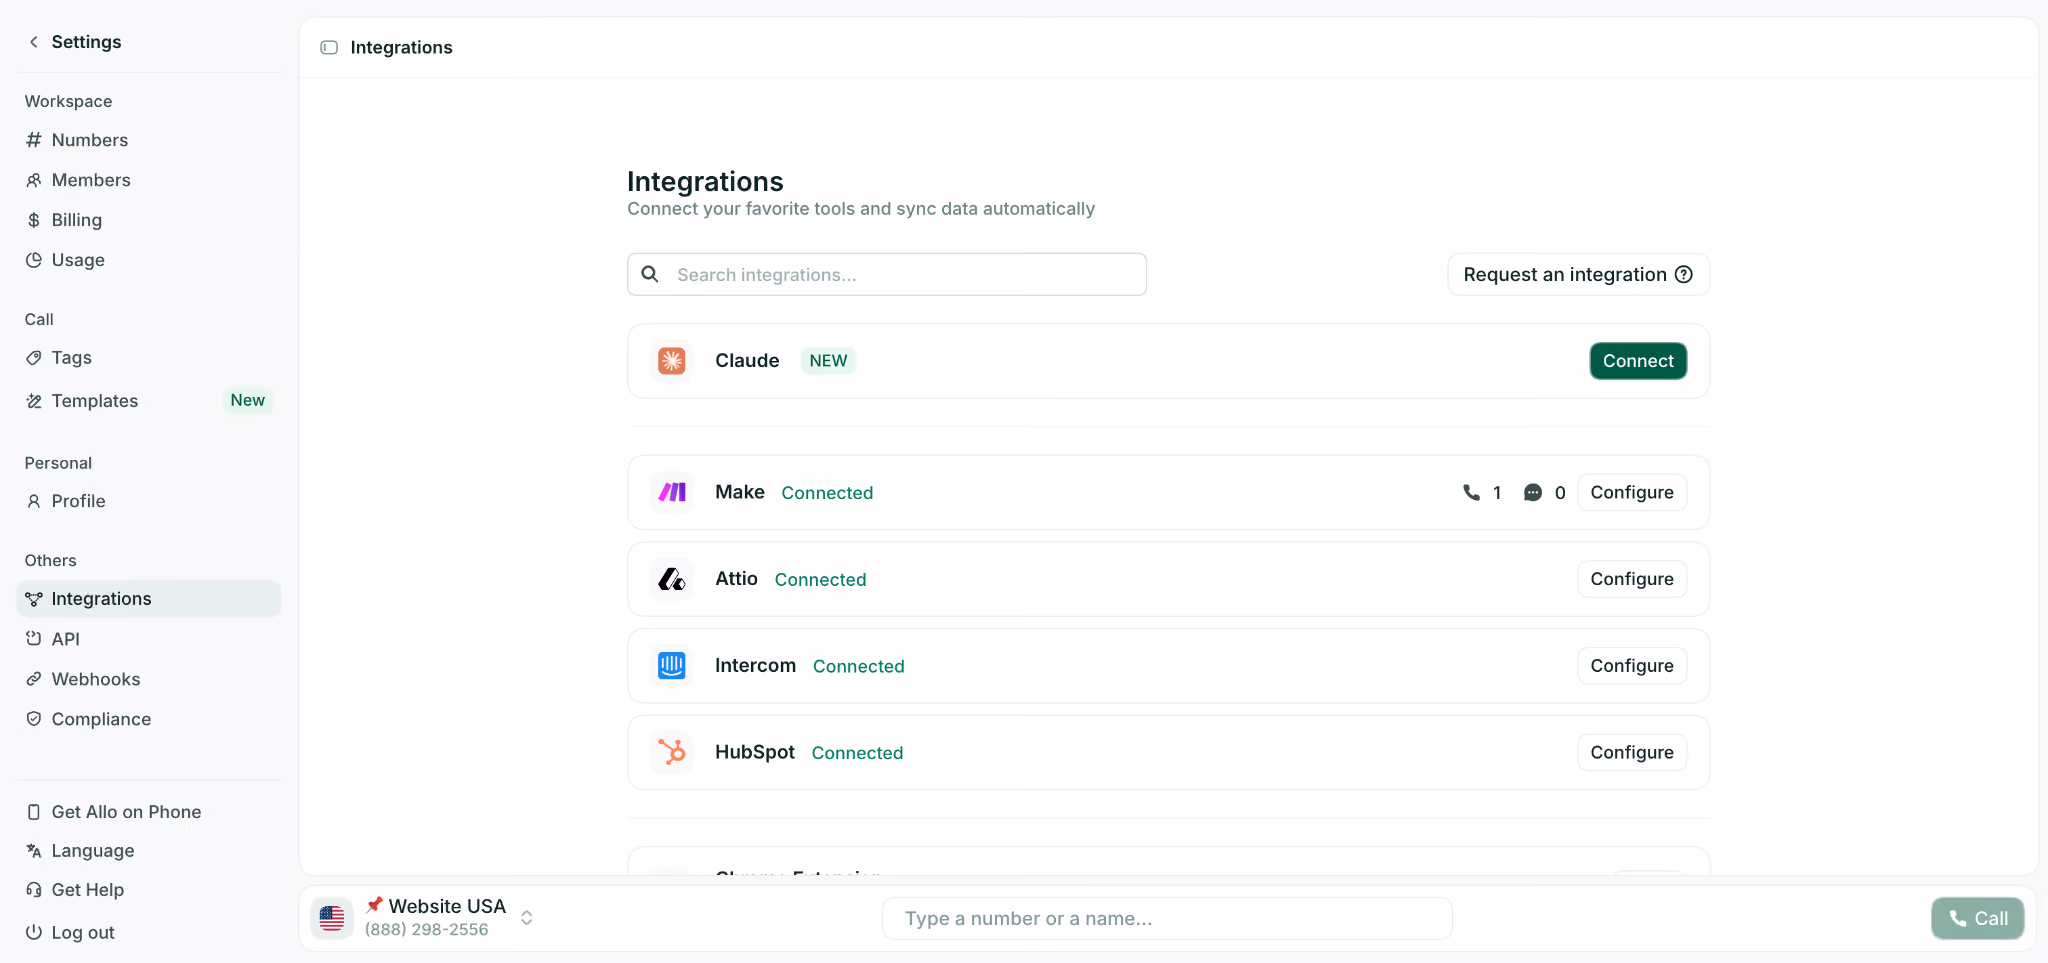This screenshot has height=963, width=2048.
Task: Click the Profile person icon
Action: [x=34, y=501]
